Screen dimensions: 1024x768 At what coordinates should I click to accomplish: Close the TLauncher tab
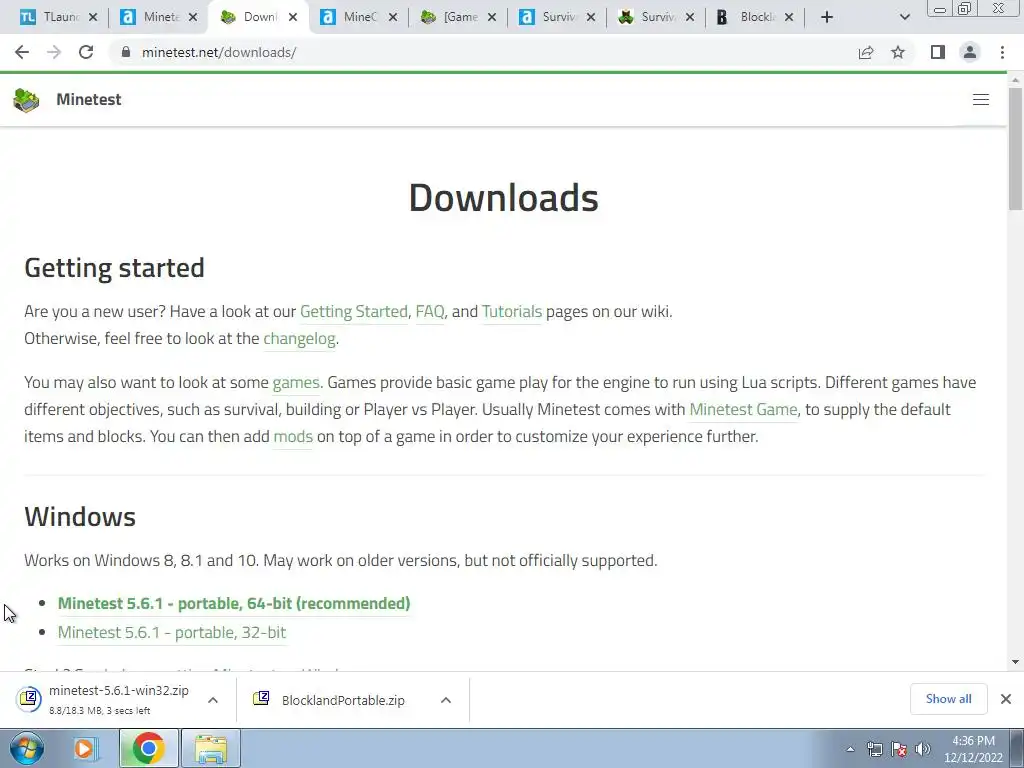tap(93, 18)
